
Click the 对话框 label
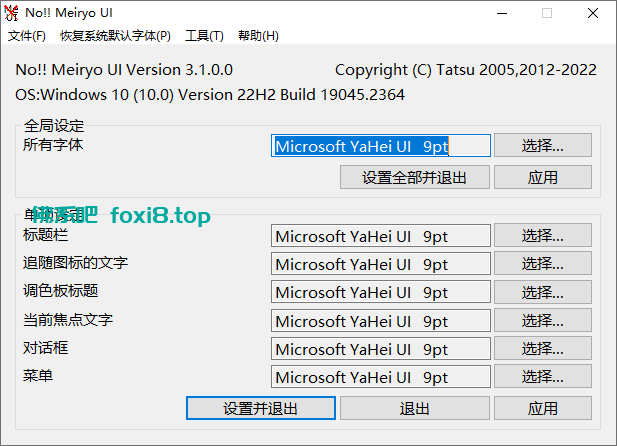(46, 348)
